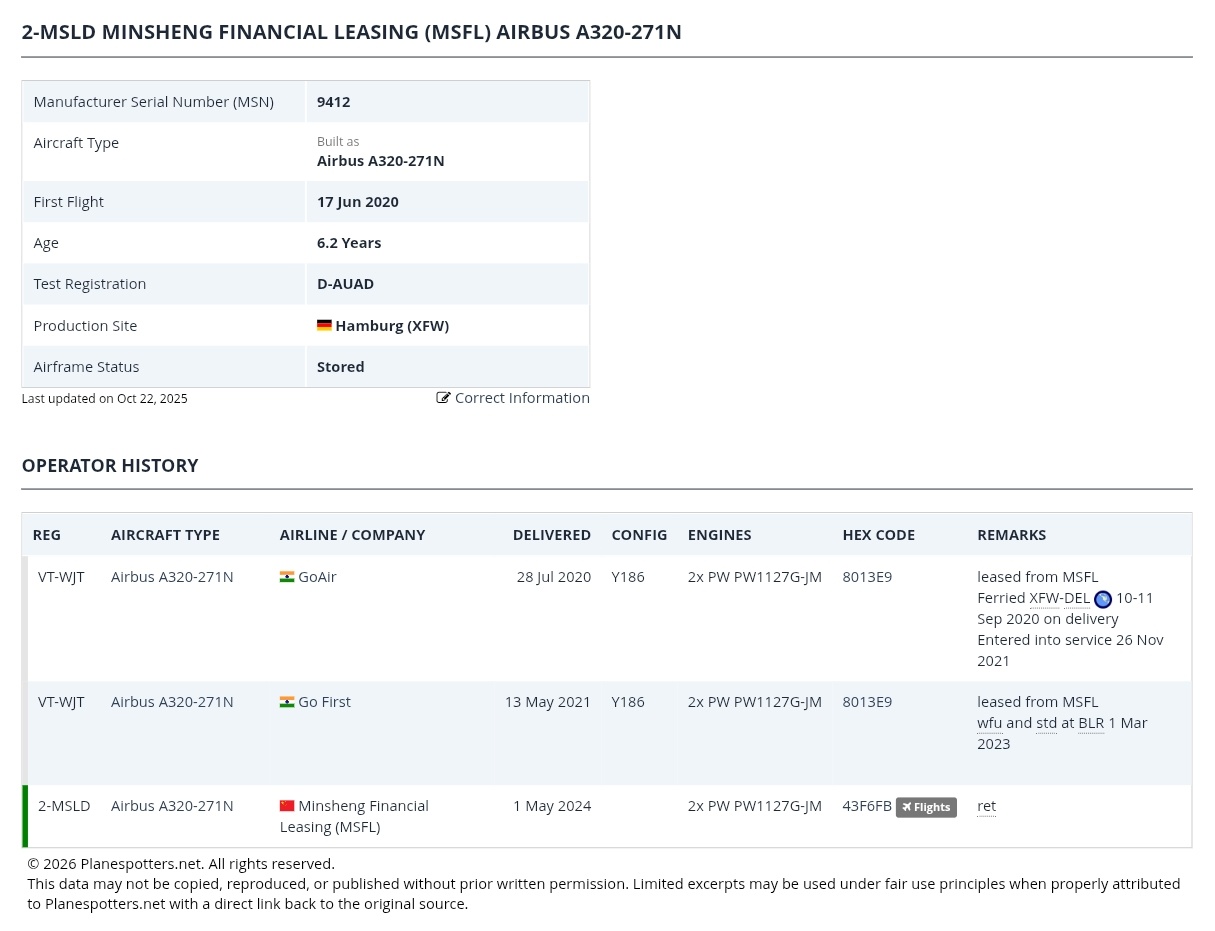Click the India flag next to GoAir
Image resolution: width=1215 pixels, height=931 pixels.
pyautogui.click(x=287, y=577)
